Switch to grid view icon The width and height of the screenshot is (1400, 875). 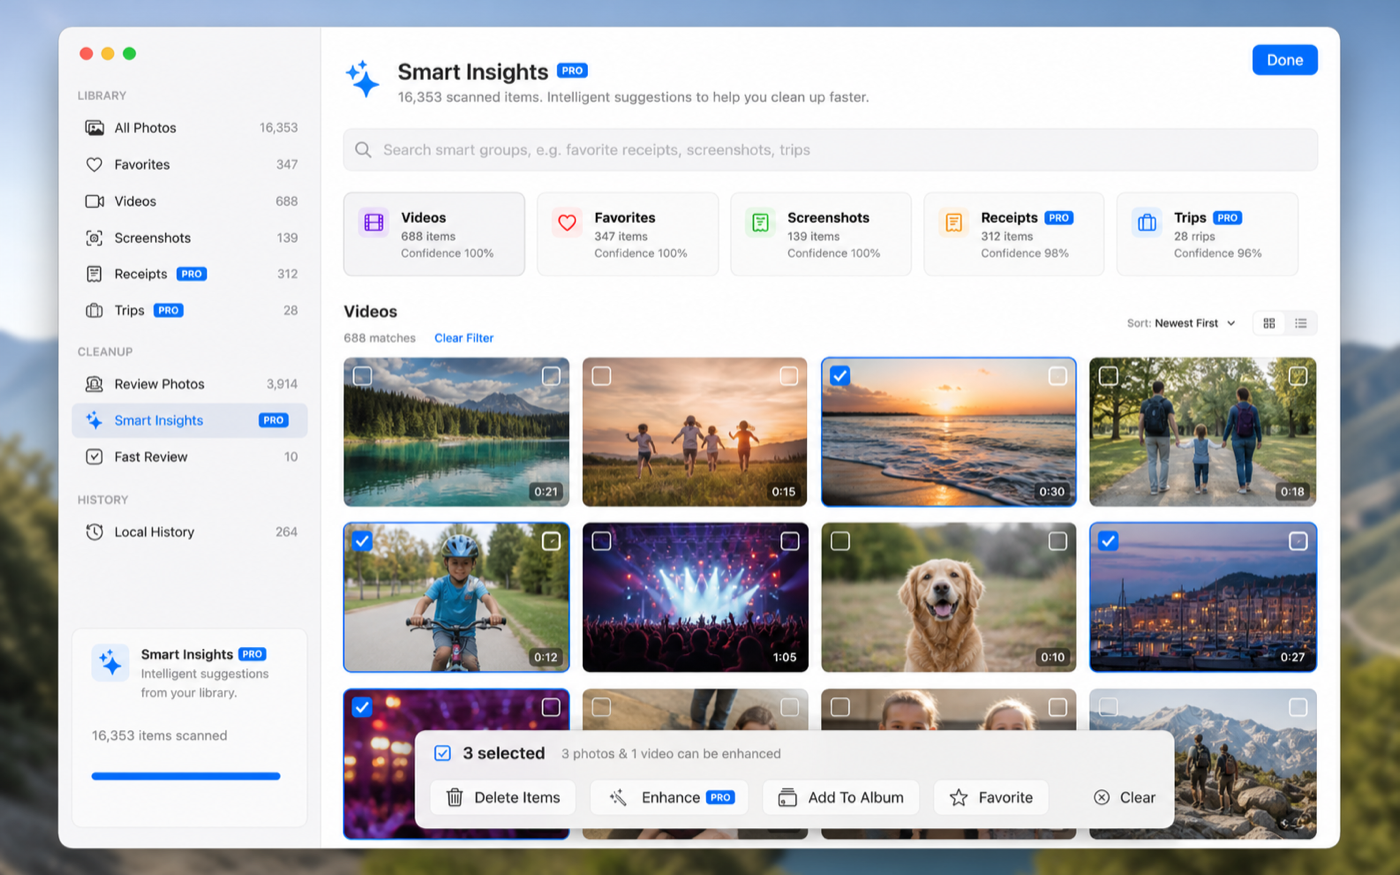coord(1269,323)
